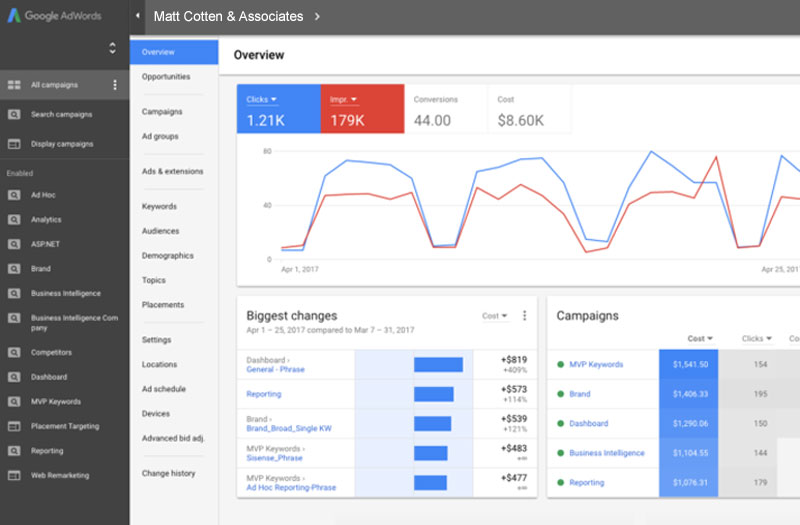This screenshot has width=800, height=525.
Task: Select Display campaigns in sidebar
Action: pos(64,144)
